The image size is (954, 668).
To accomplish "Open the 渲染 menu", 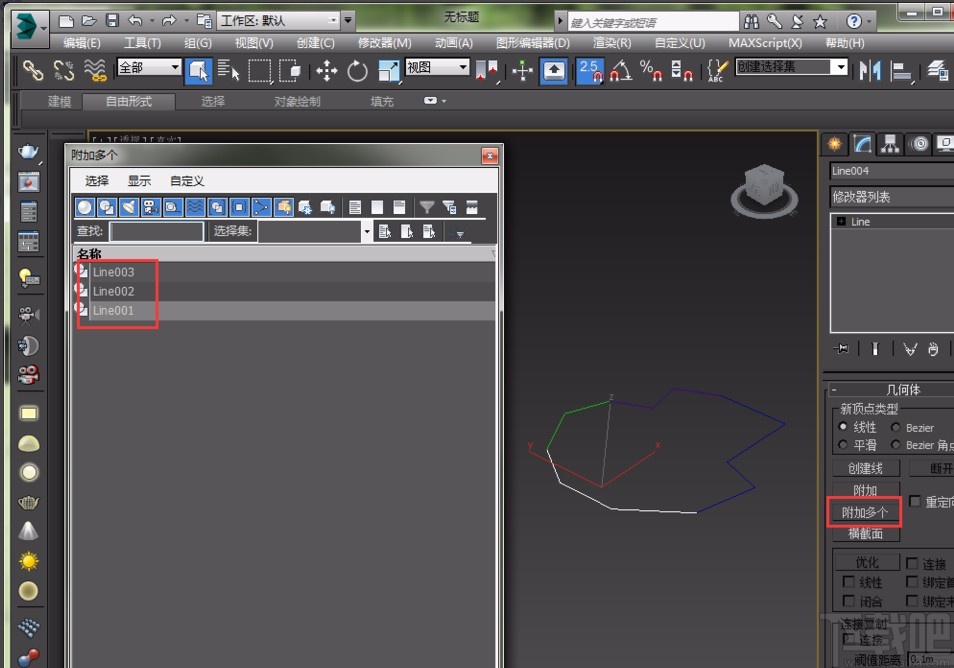I will pyautogui.click(x=610, y=43).
